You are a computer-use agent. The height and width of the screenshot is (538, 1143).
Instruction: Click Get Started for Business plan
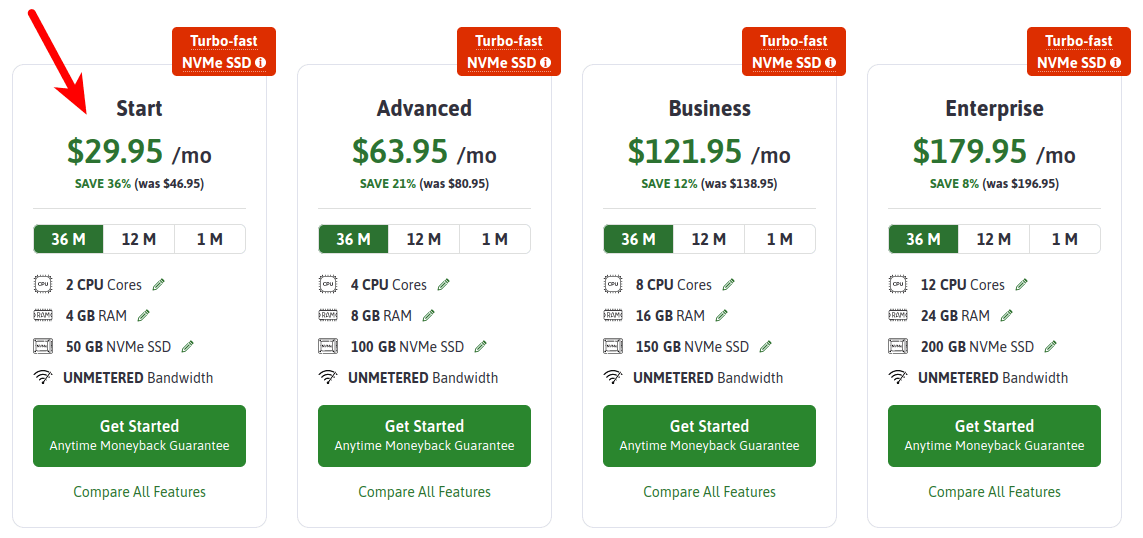709,435
